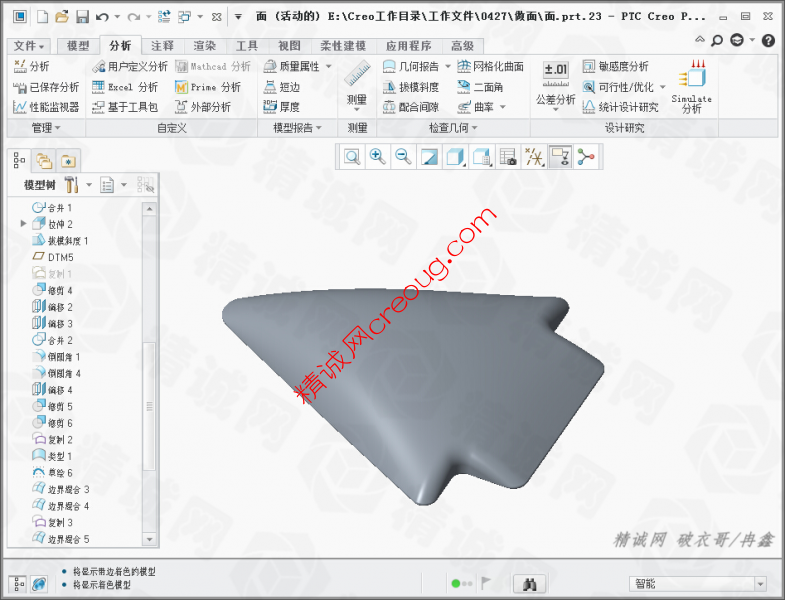
Task: Open the Model Tree settings hammer icon
Action: (71, 185)
